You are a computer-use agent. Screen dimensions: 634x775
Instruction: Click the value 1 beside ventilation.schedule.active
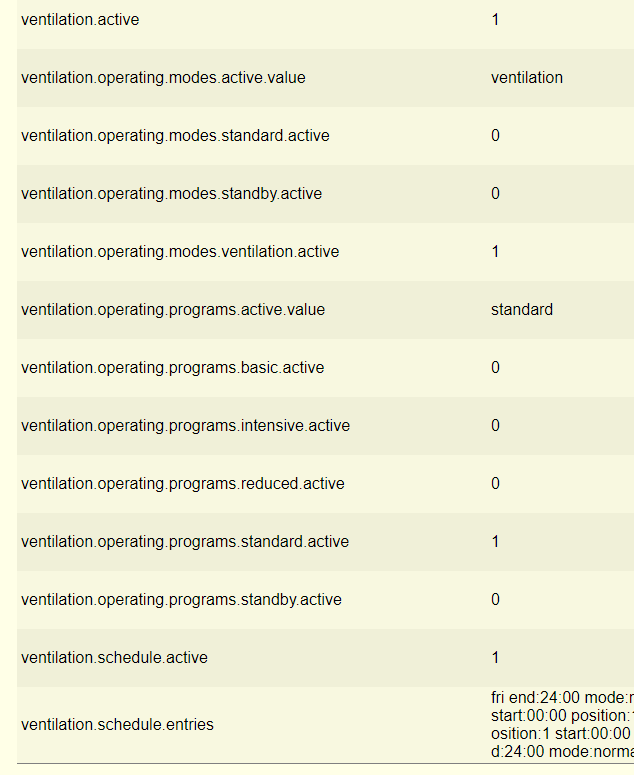pyautogui.click(x=495, y=658)
